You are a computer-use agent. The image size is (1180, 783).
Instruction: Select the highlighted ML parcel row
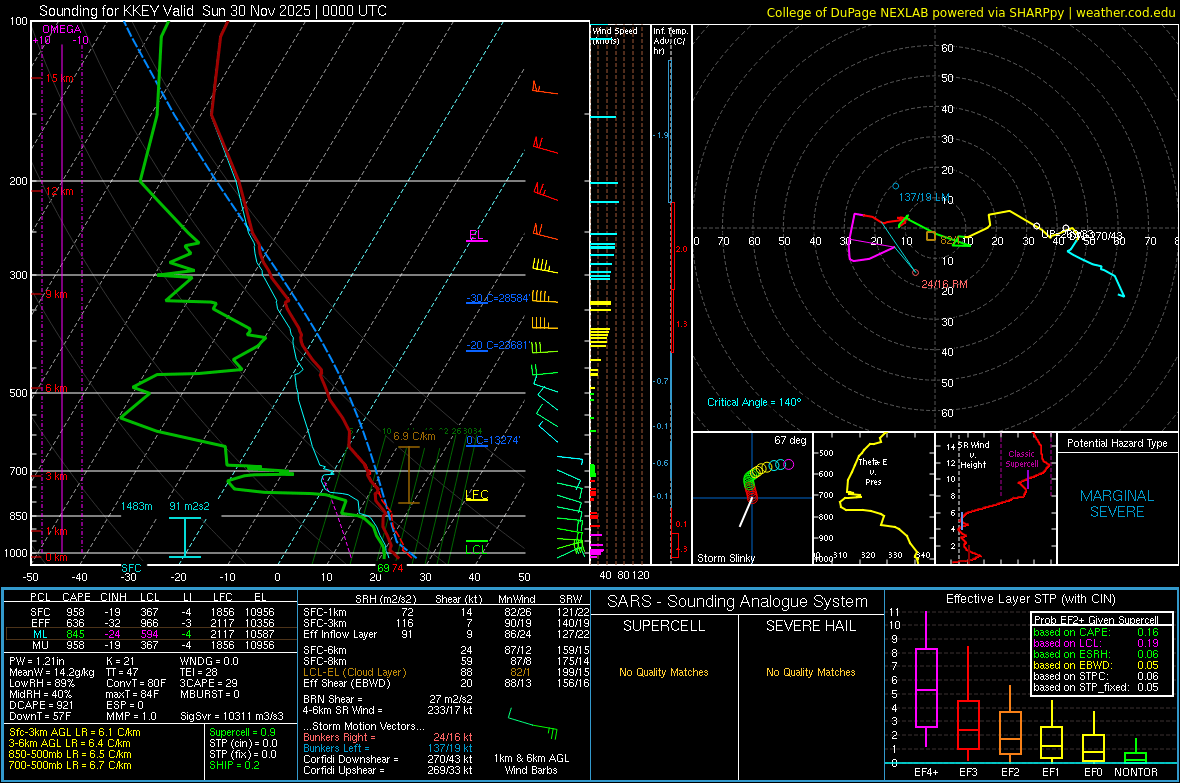[x=151, y=635]
